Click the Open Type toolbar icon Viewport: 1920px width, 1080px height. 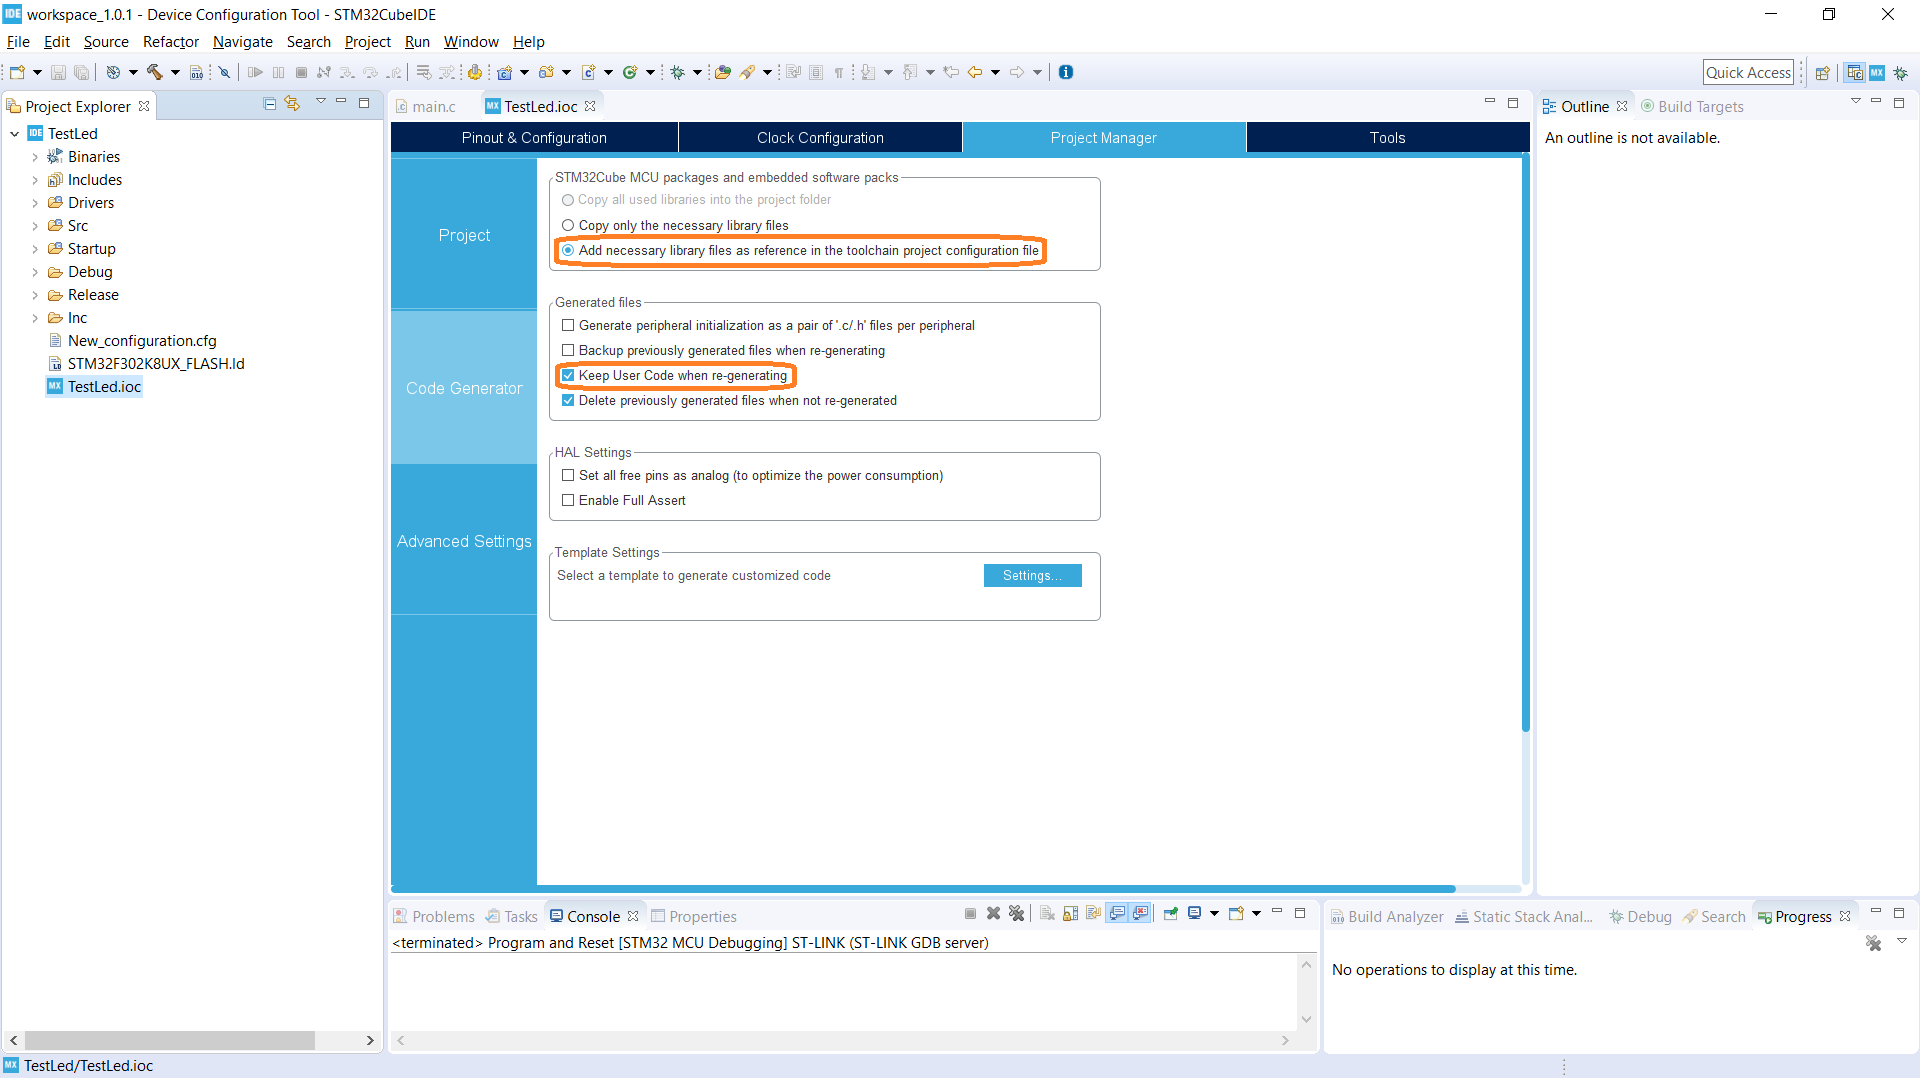722,72
